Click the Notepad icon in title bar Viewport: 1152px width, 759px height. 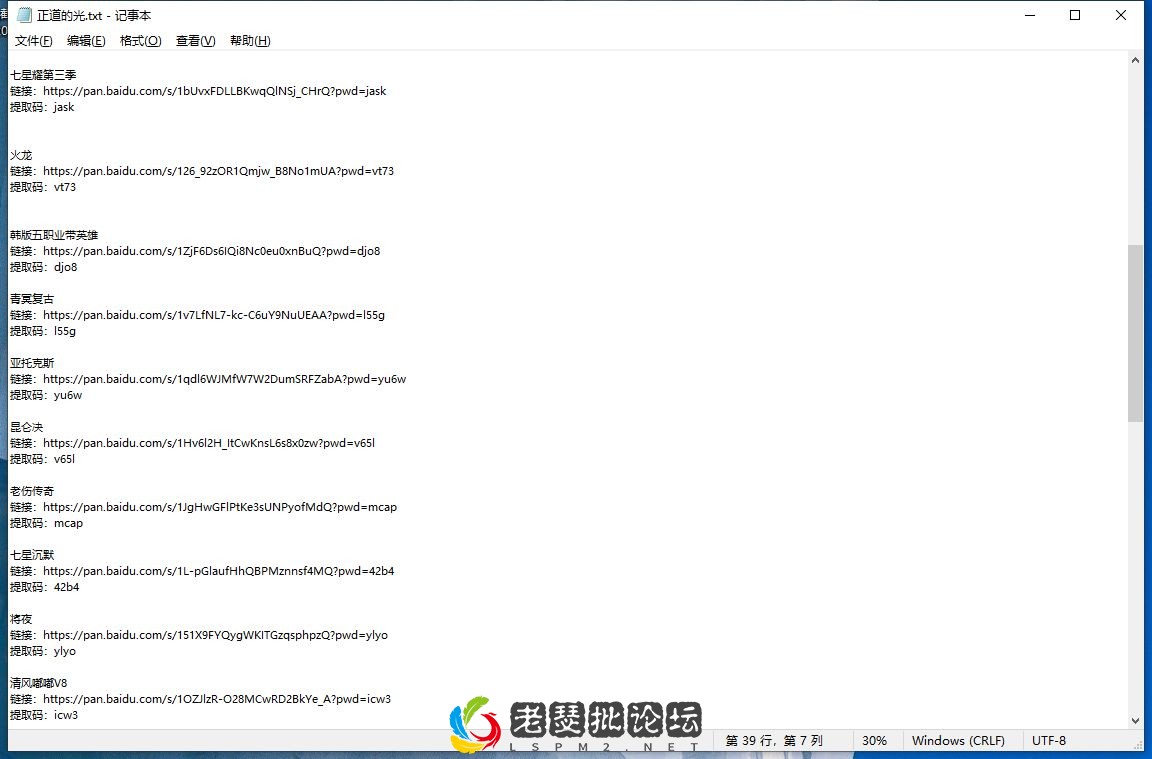point(24,15)
